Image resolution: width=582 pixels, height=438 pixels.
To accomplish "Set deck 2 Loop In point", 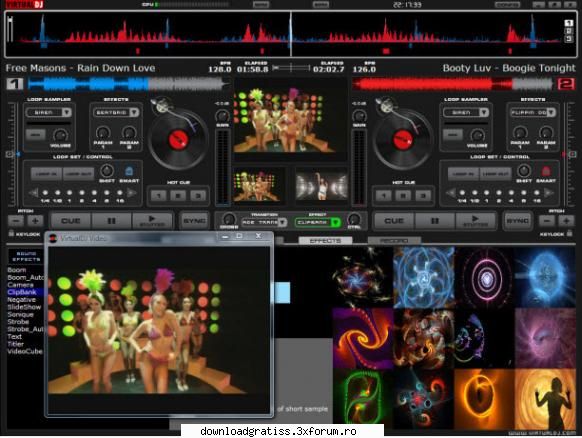I will click(x=463, y=174).
